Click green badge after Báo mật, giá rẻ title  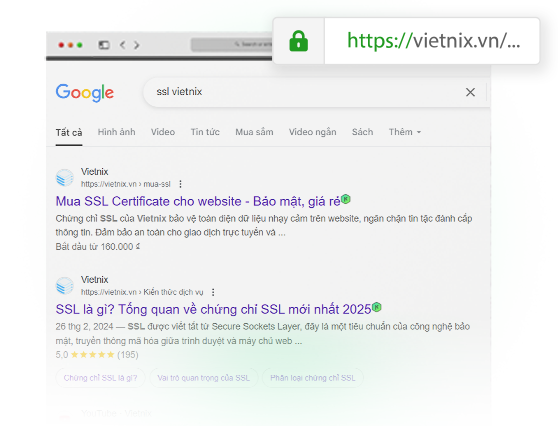(346, 199)
